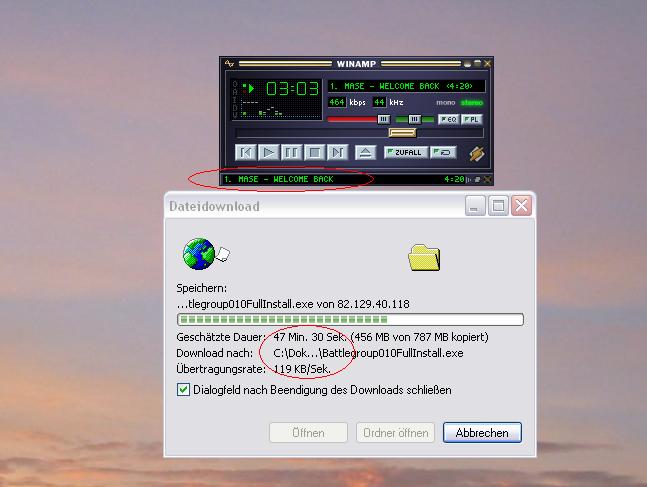The image size is (647, 487).
Task: Pause playback in Winamp
Action: click(x=292, y=153)
